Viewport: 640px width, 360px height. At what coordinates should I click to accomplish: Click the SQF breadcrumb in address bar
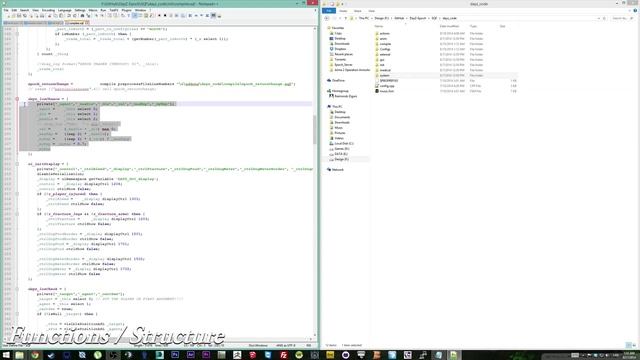[434, 18]
